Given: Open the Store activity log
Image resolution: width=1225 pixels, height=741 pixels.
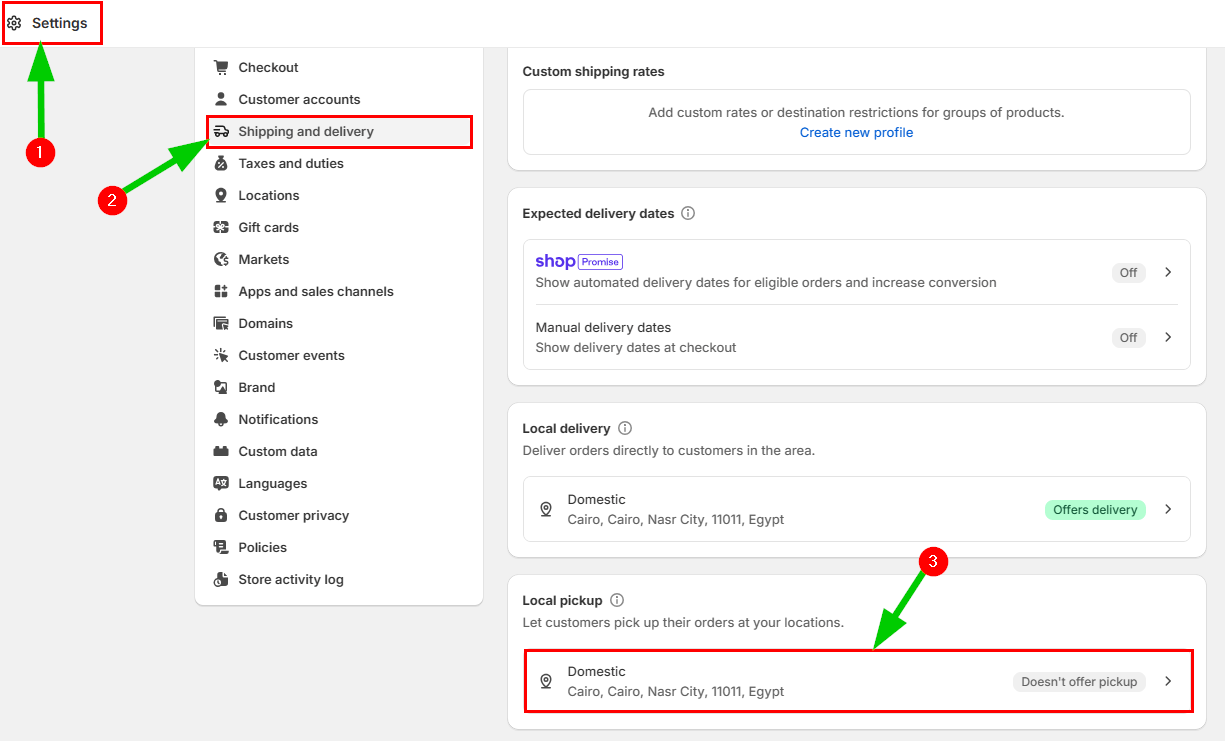Looking at the screenshot, I should (x=290, y=579).
